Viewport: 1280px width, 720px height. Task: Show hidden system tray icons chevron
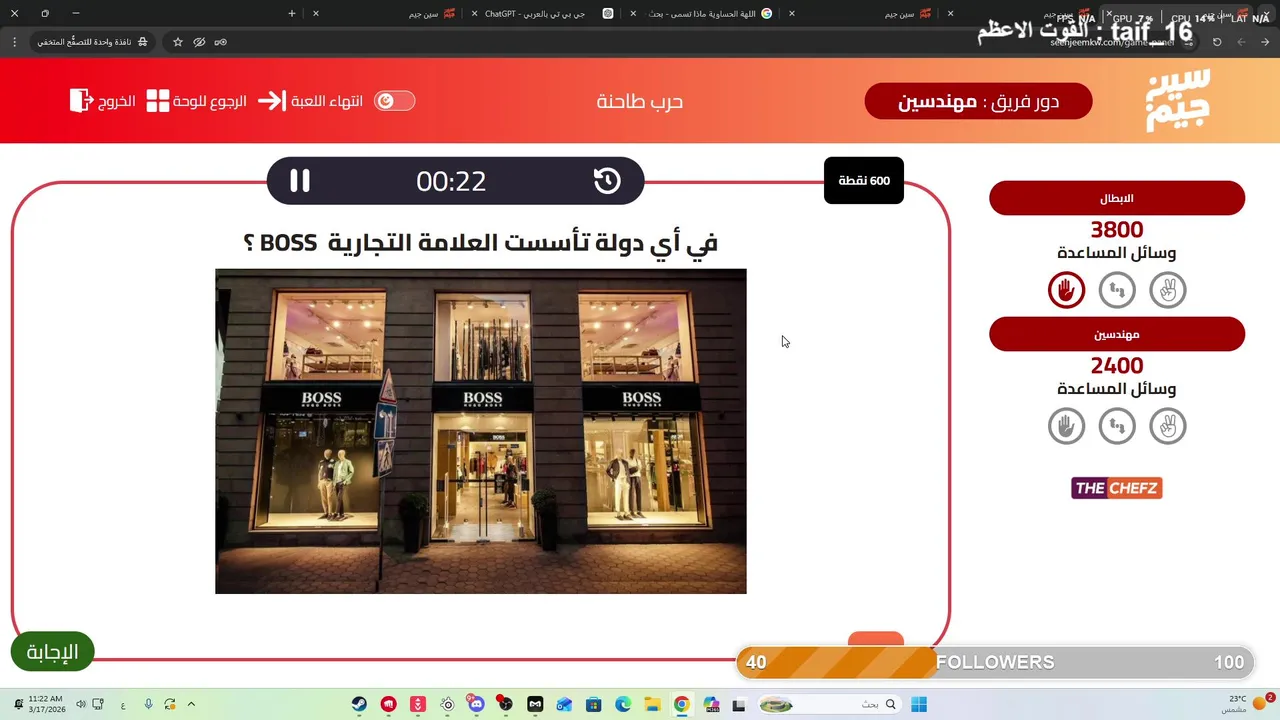191,704
